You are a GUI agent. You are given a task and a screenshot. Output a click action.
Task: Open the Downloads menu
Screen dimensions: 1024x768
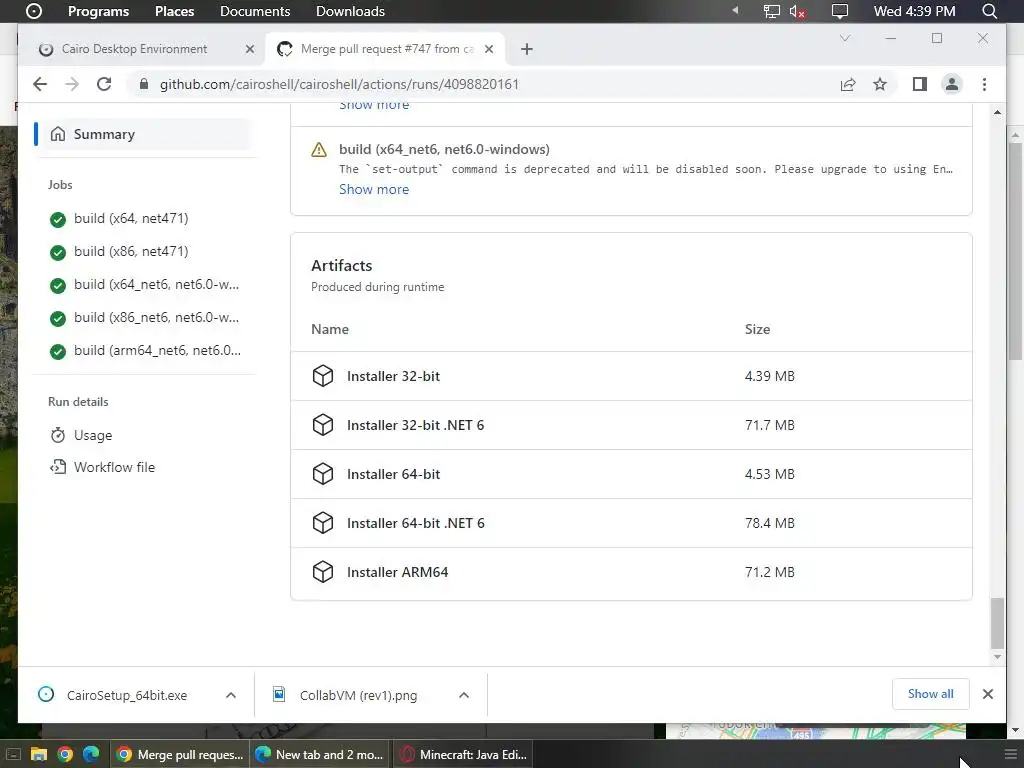pyautogui.click(x=350, y=11)
